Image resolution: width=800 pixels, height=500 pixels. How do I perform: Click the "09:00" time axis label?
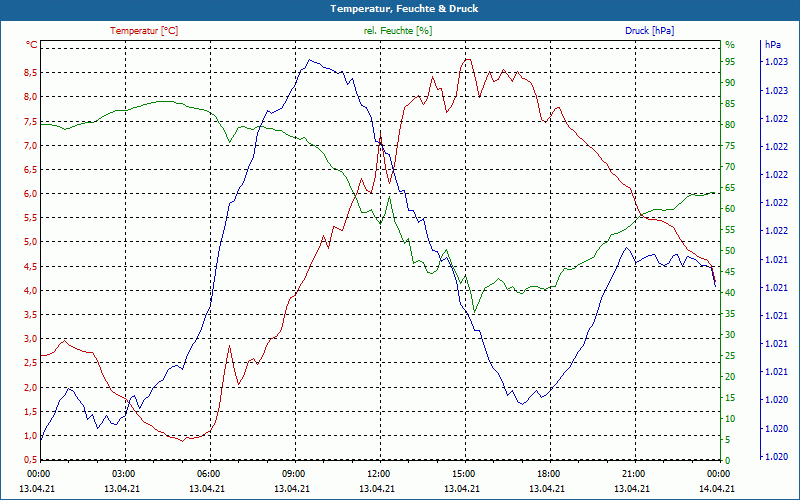(293, 473)
